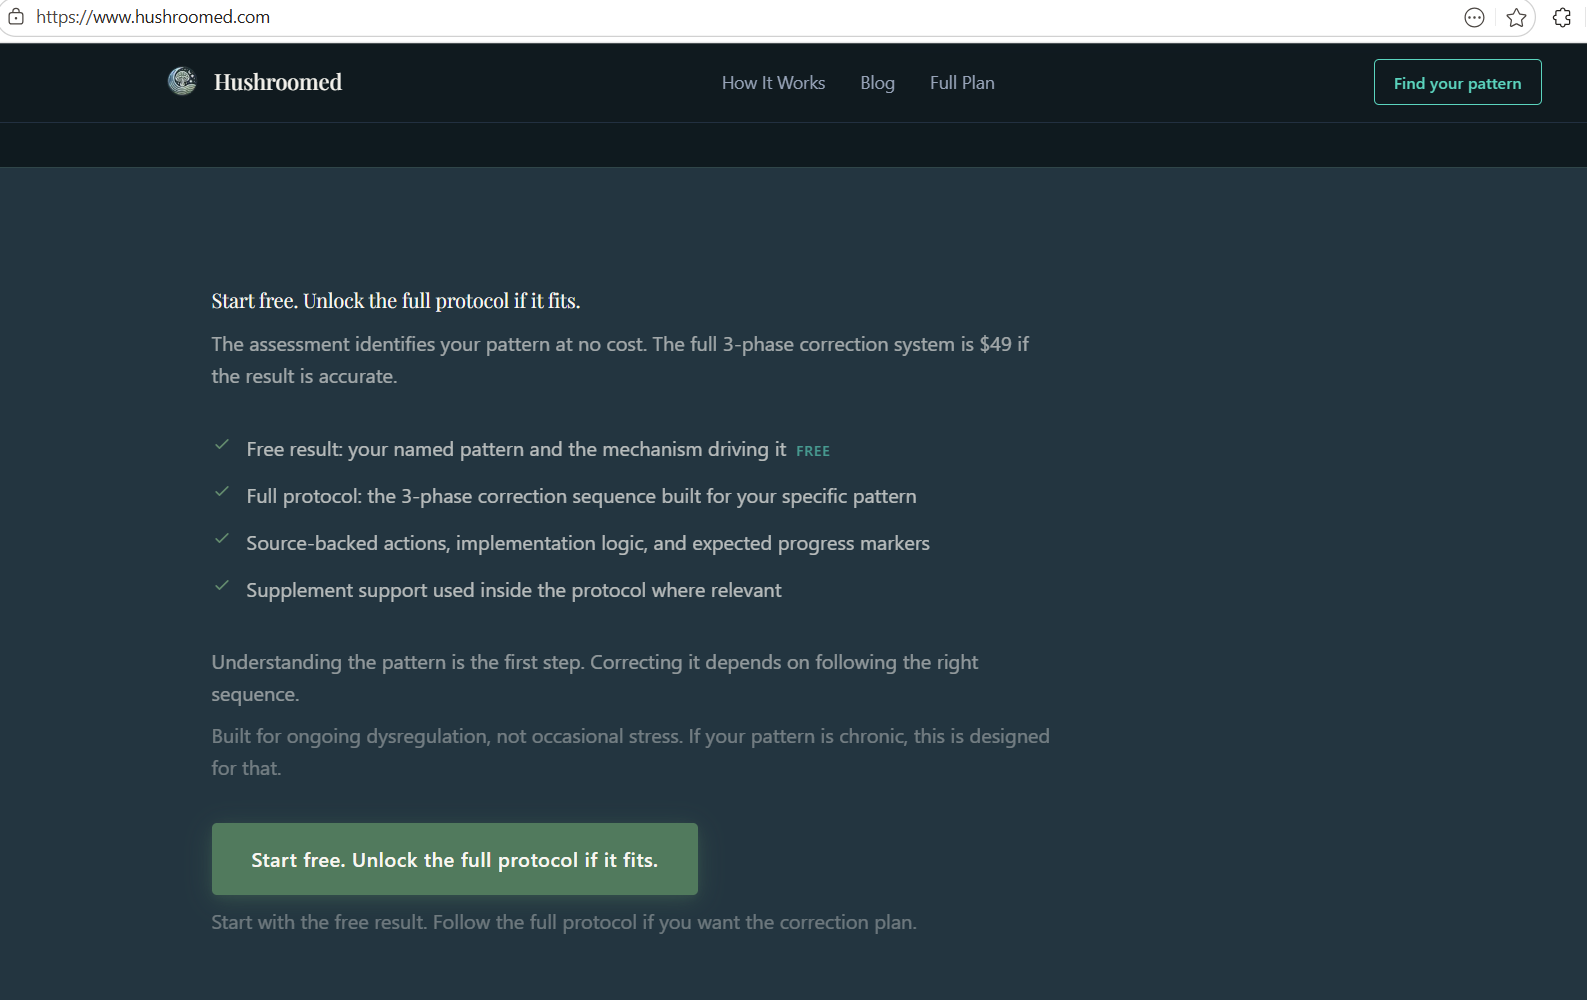1587x1000 pixels.
Task: Click the paragraph mentioning the $49 correction system
Action: pos(619,359)
